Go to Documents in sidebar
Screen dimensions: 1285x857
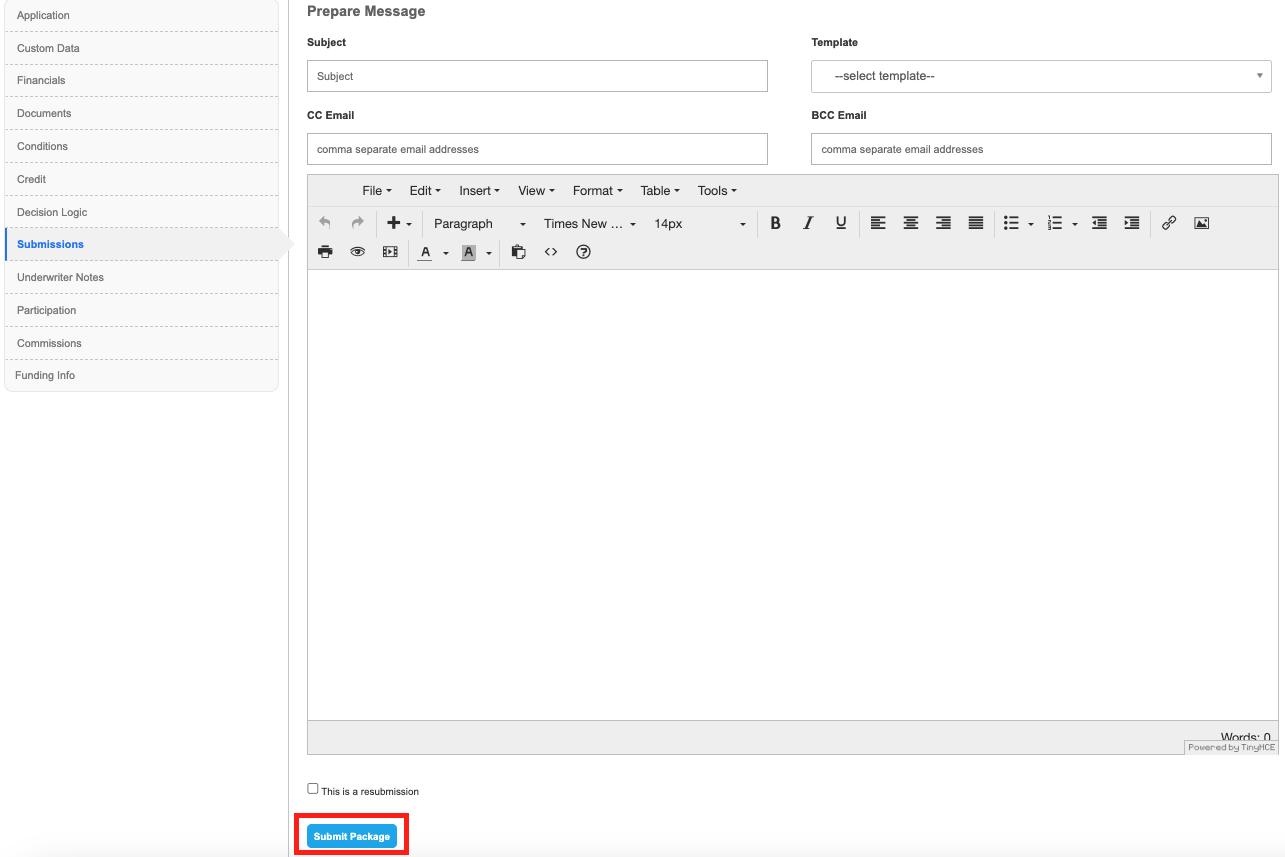[142, 113]
